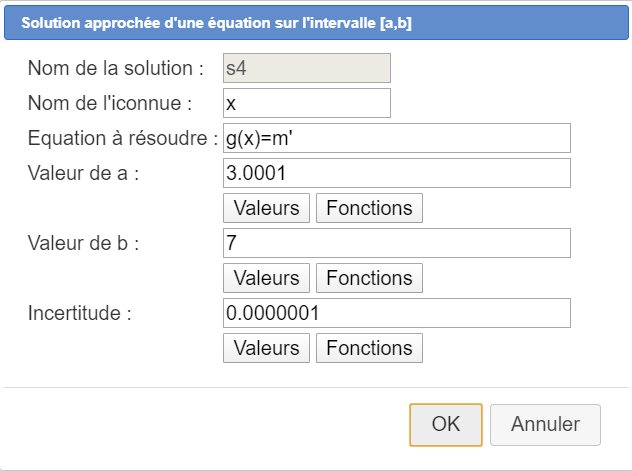Click the Valeur de b field showing 7
The width and height of the screenshot is (632, 471).
[396, 243]
